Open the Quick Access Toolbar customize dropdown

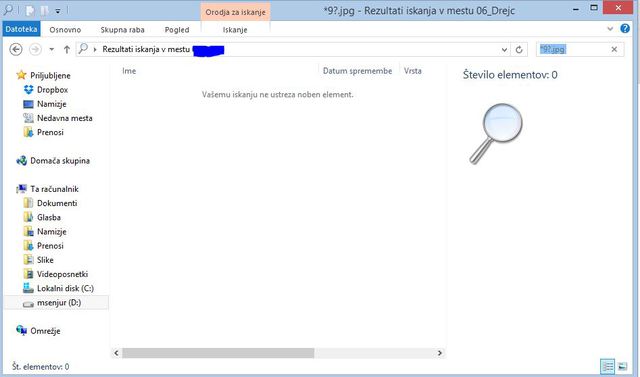[58, 11]
